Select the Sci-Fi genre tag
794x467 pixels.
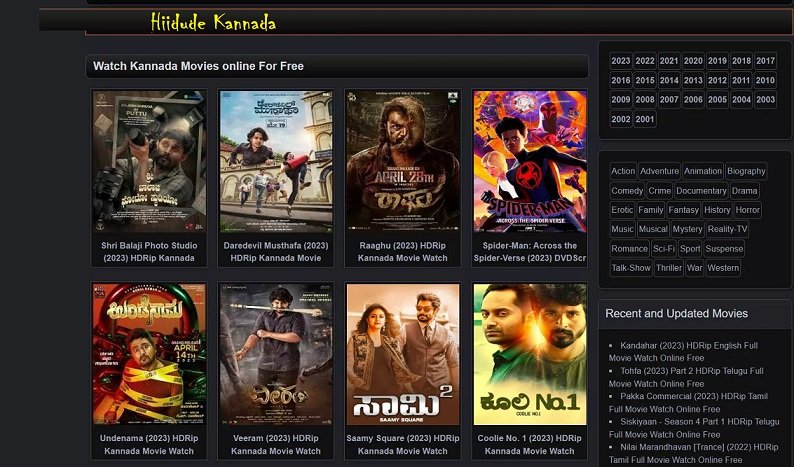(x=664, y=249)
